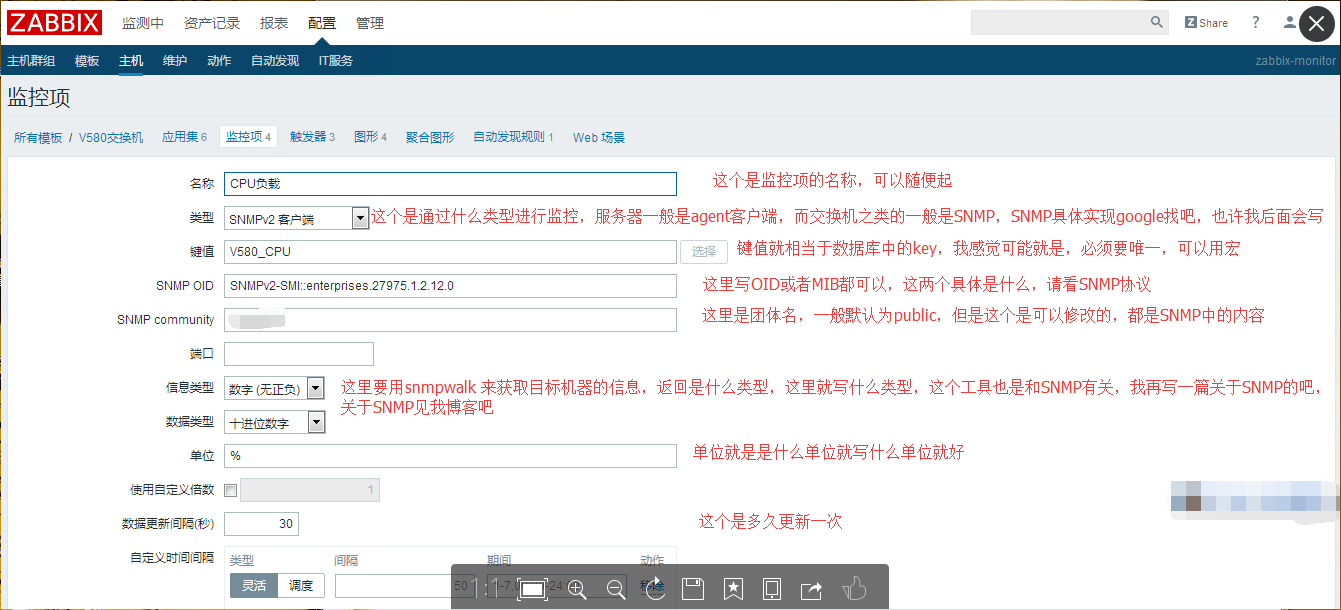Click the tablet device icon in viewer toolbar
The image size is (1341, 610).
[772, 589]
